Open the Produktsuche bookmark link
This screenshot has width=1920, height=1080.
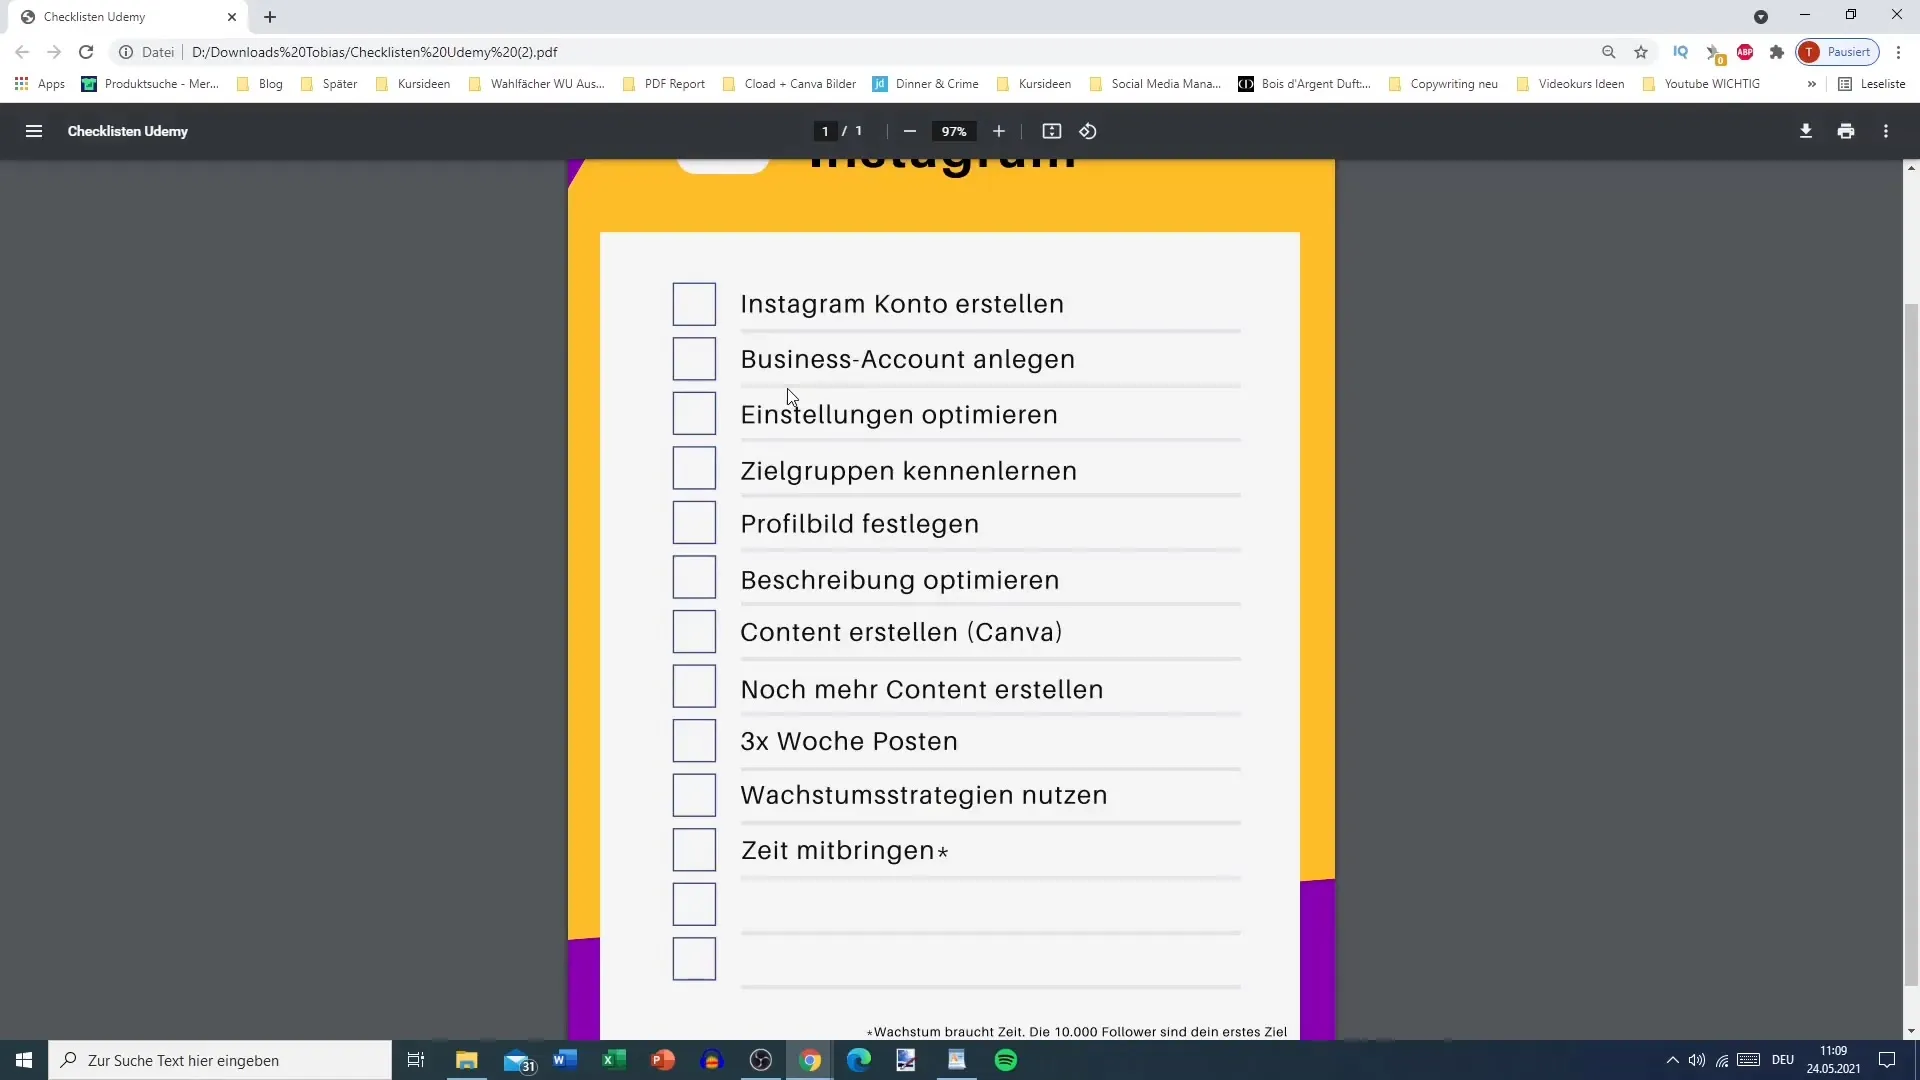[x=150, y=84]
